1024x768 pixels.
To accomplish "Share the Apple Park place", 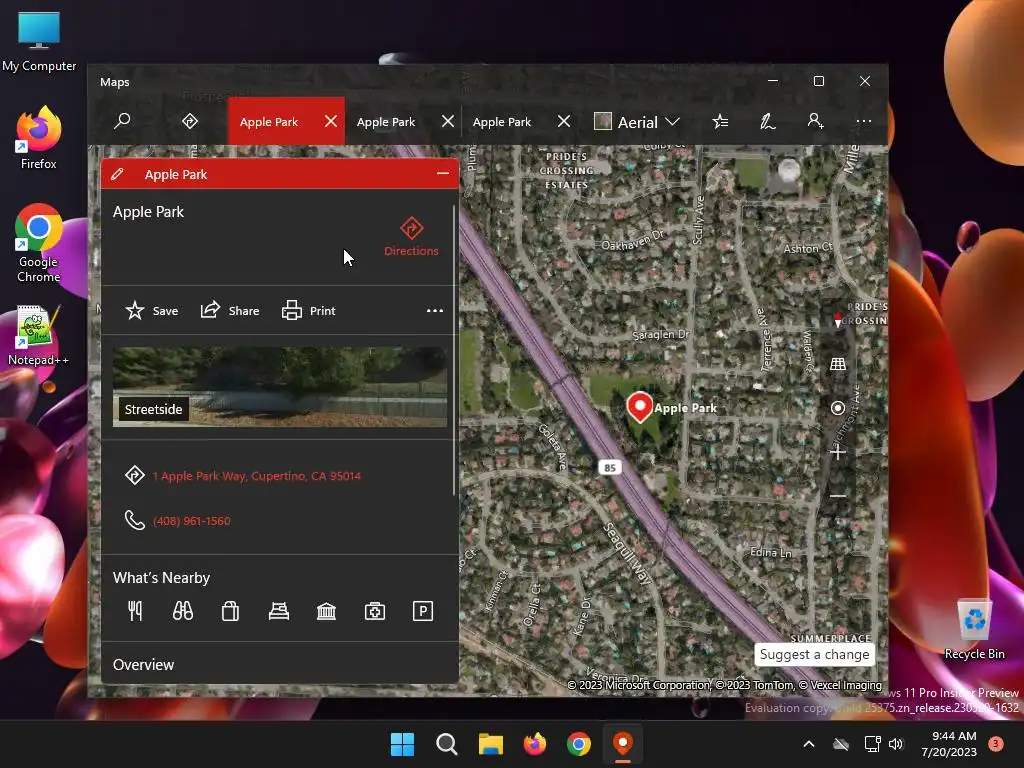I will coord(230,311).
